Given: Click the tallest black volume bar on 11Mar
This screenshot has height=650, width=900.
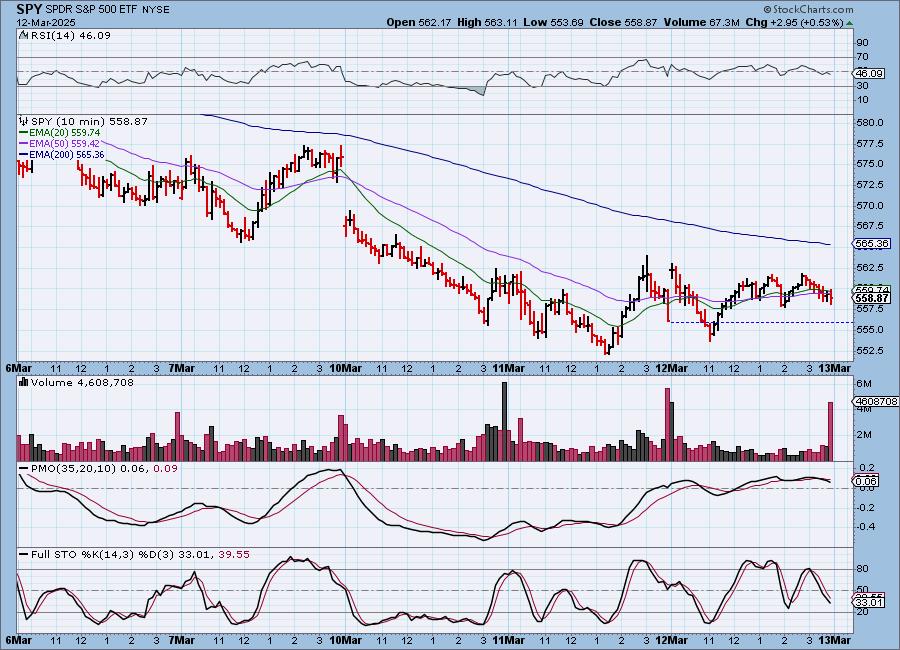Looking at the screenshot, I should [x=505, y=421].
